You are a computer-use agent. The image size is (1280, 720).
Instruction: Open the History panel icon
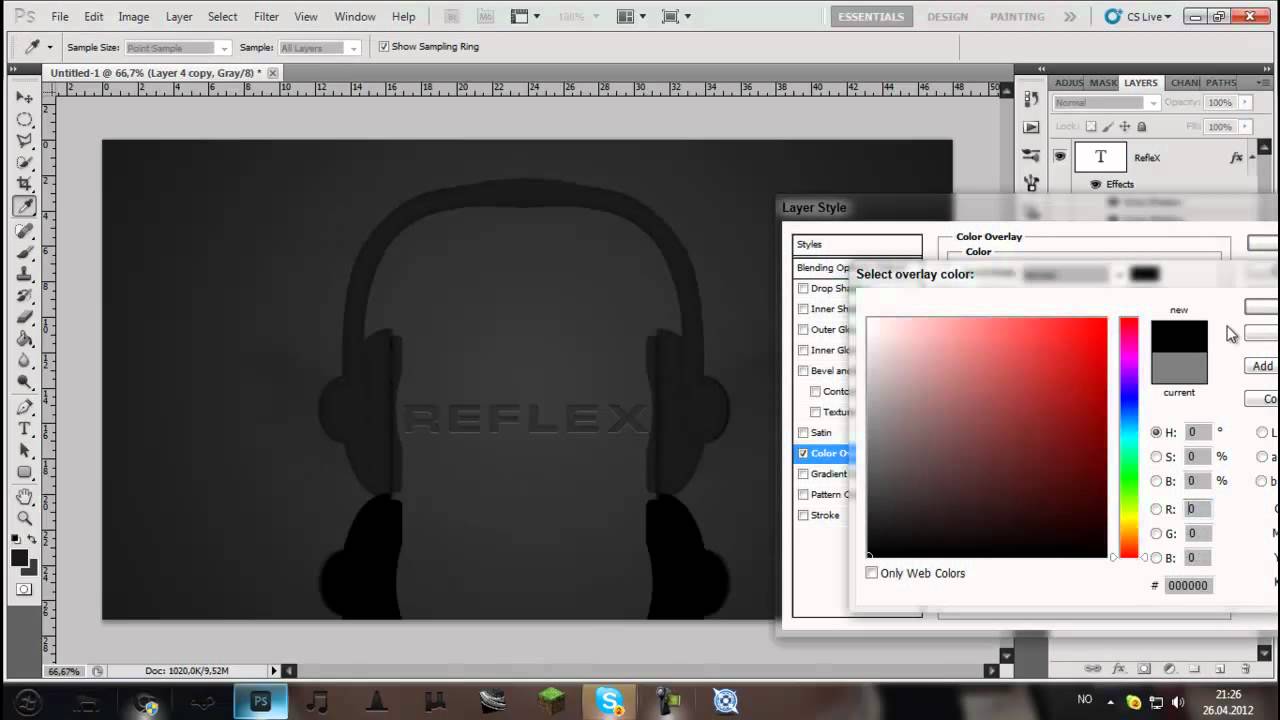point(1031,99)
